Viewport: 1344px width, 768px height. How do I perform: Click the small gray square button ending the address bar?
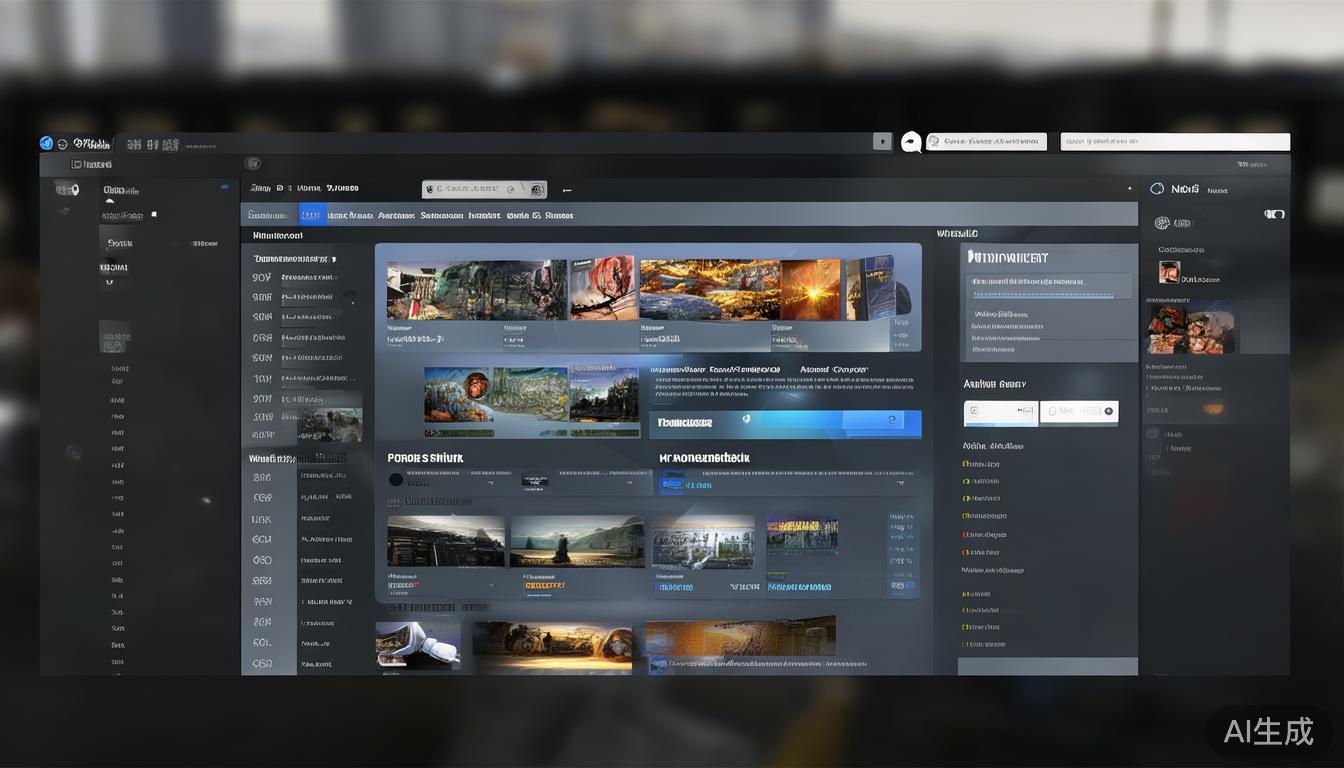tap(882, 142)
